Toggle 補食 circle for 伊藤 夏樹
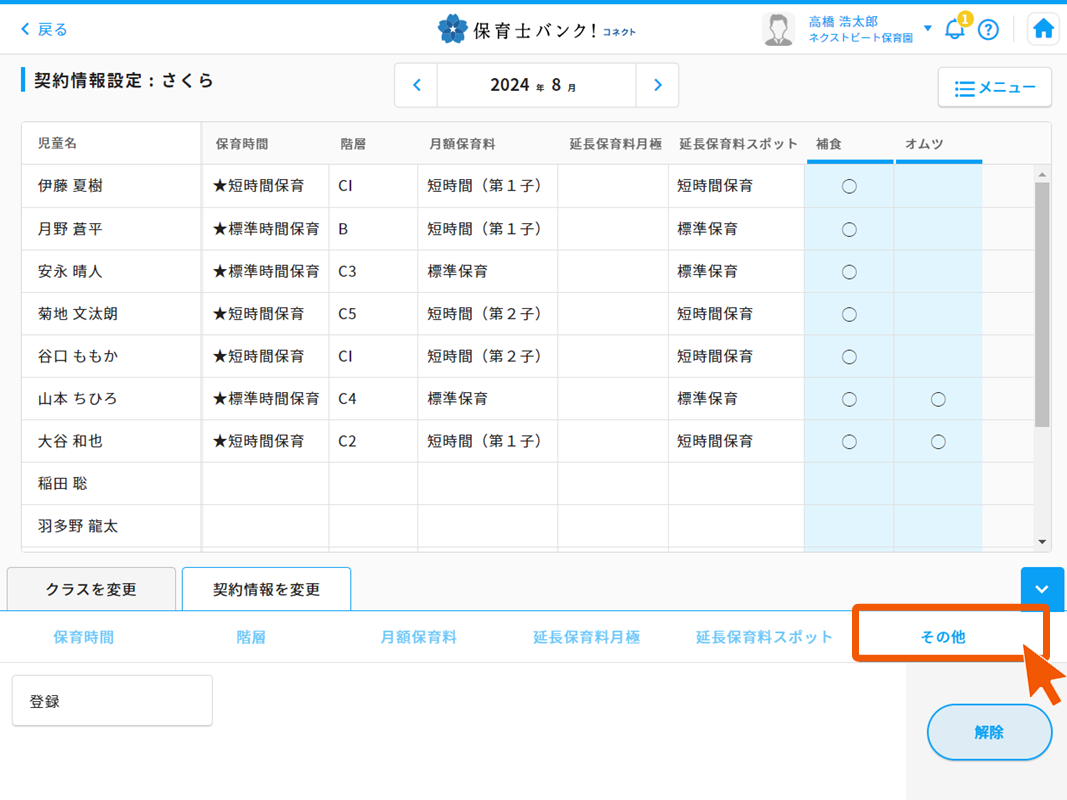This screenshot has width=1067, height=800. (849, 186)
